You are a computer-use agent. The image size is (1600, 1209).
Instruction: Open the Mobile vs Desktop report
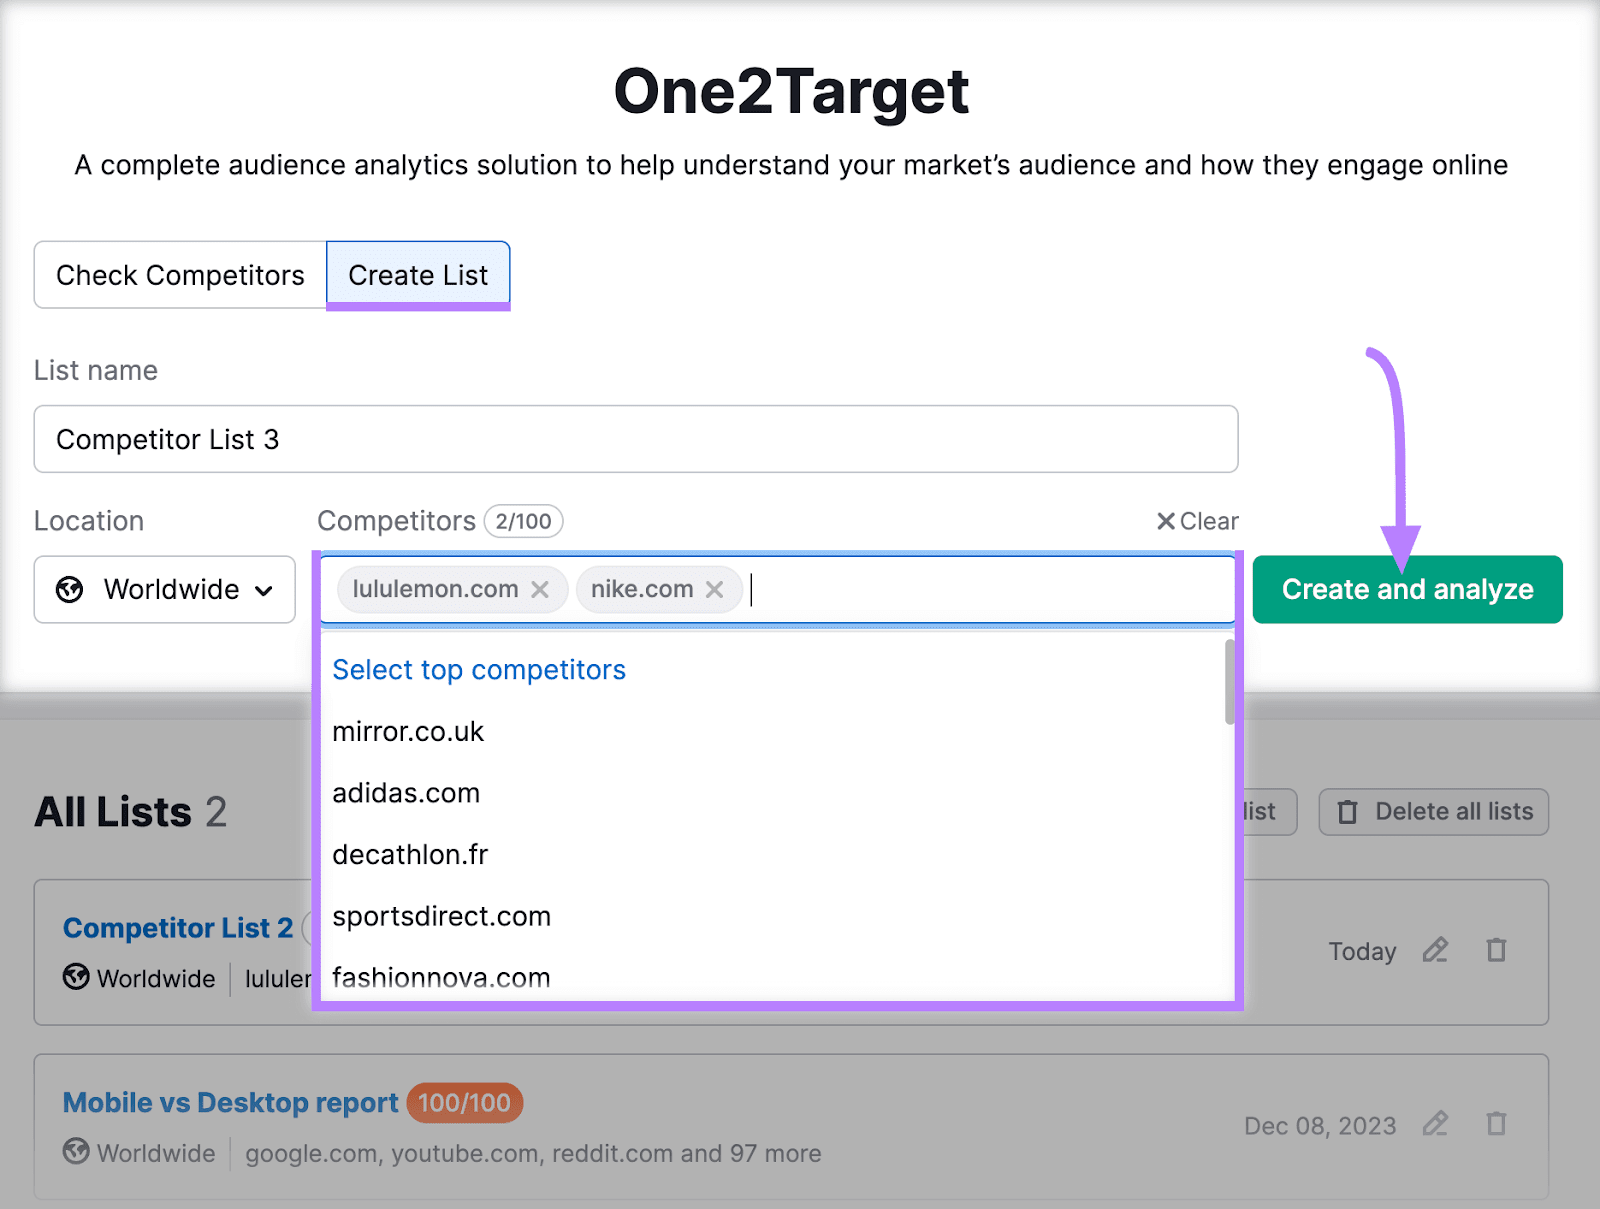coord(229,1102)
